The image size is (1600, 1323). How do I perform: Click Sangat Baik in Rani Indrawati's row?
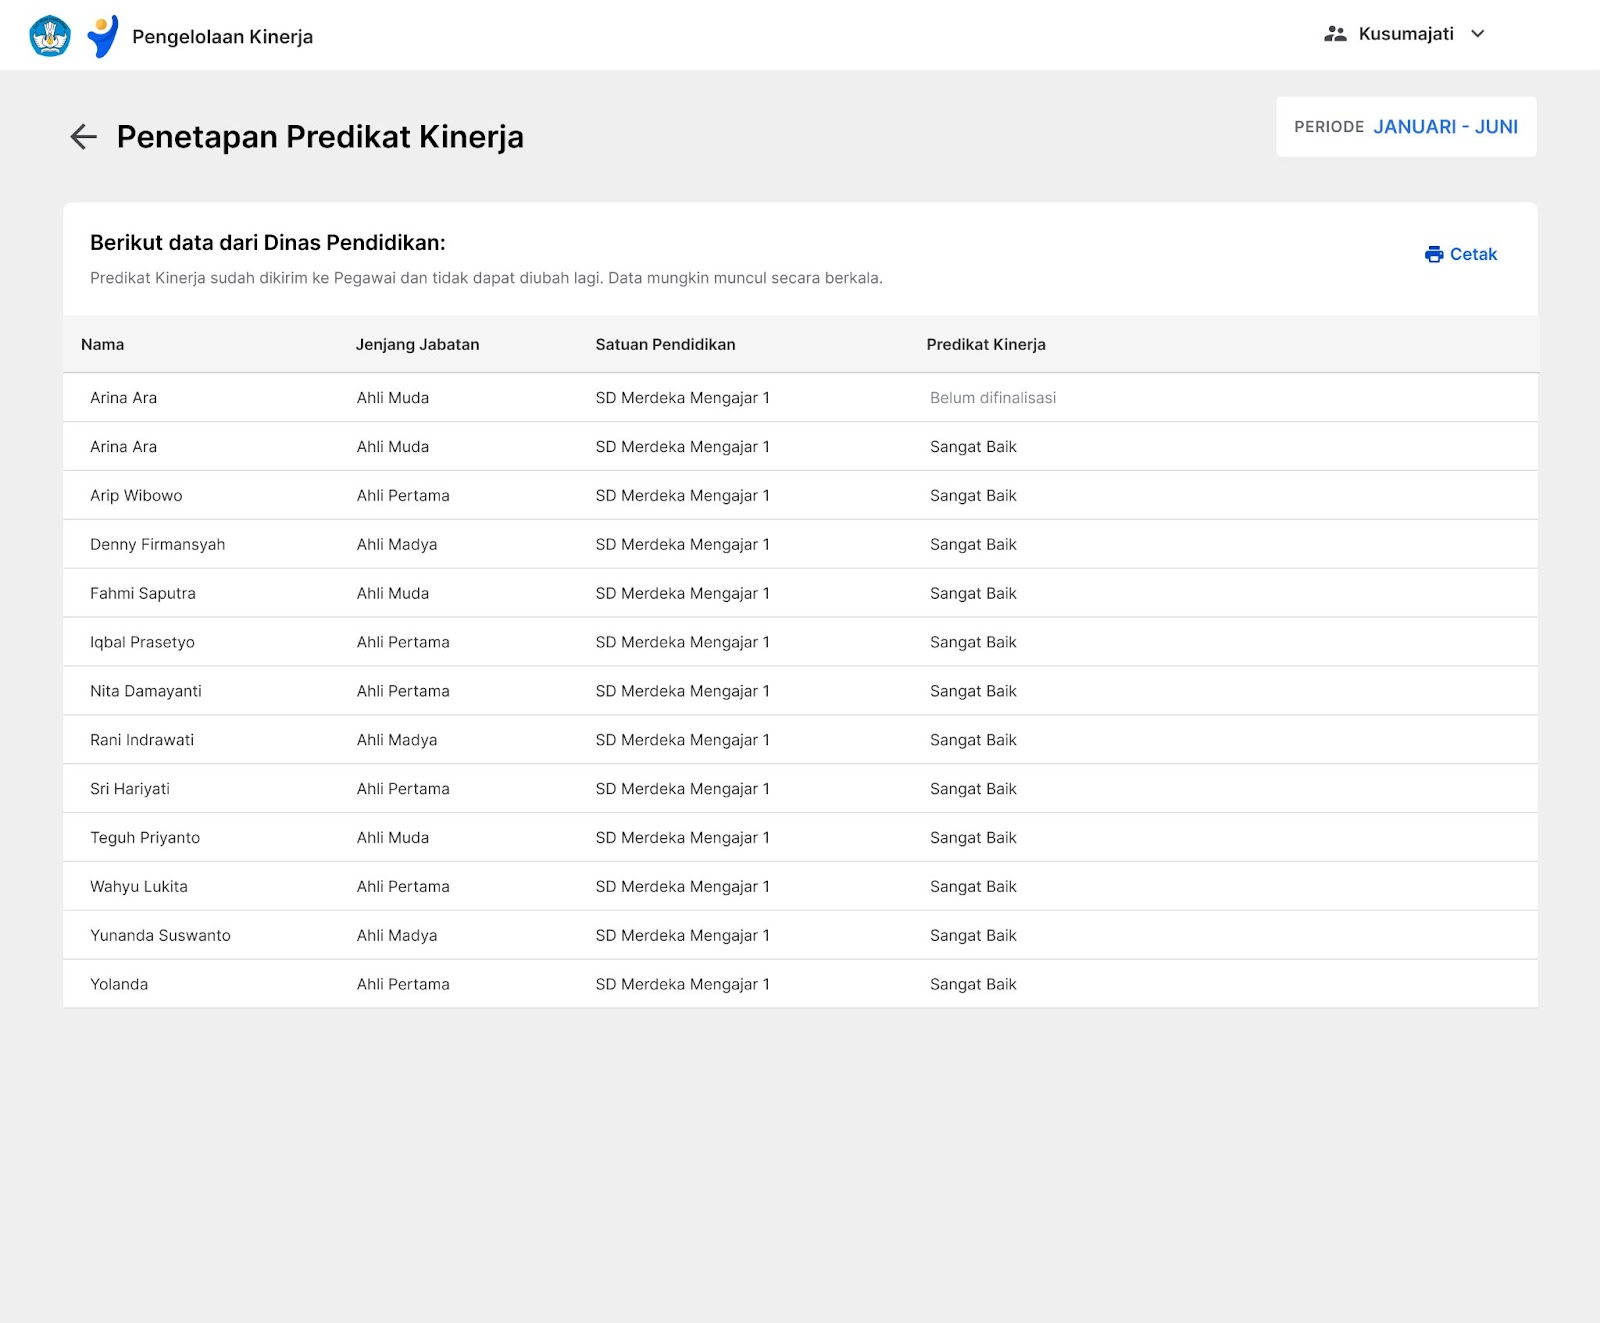(x=972, y=740)
